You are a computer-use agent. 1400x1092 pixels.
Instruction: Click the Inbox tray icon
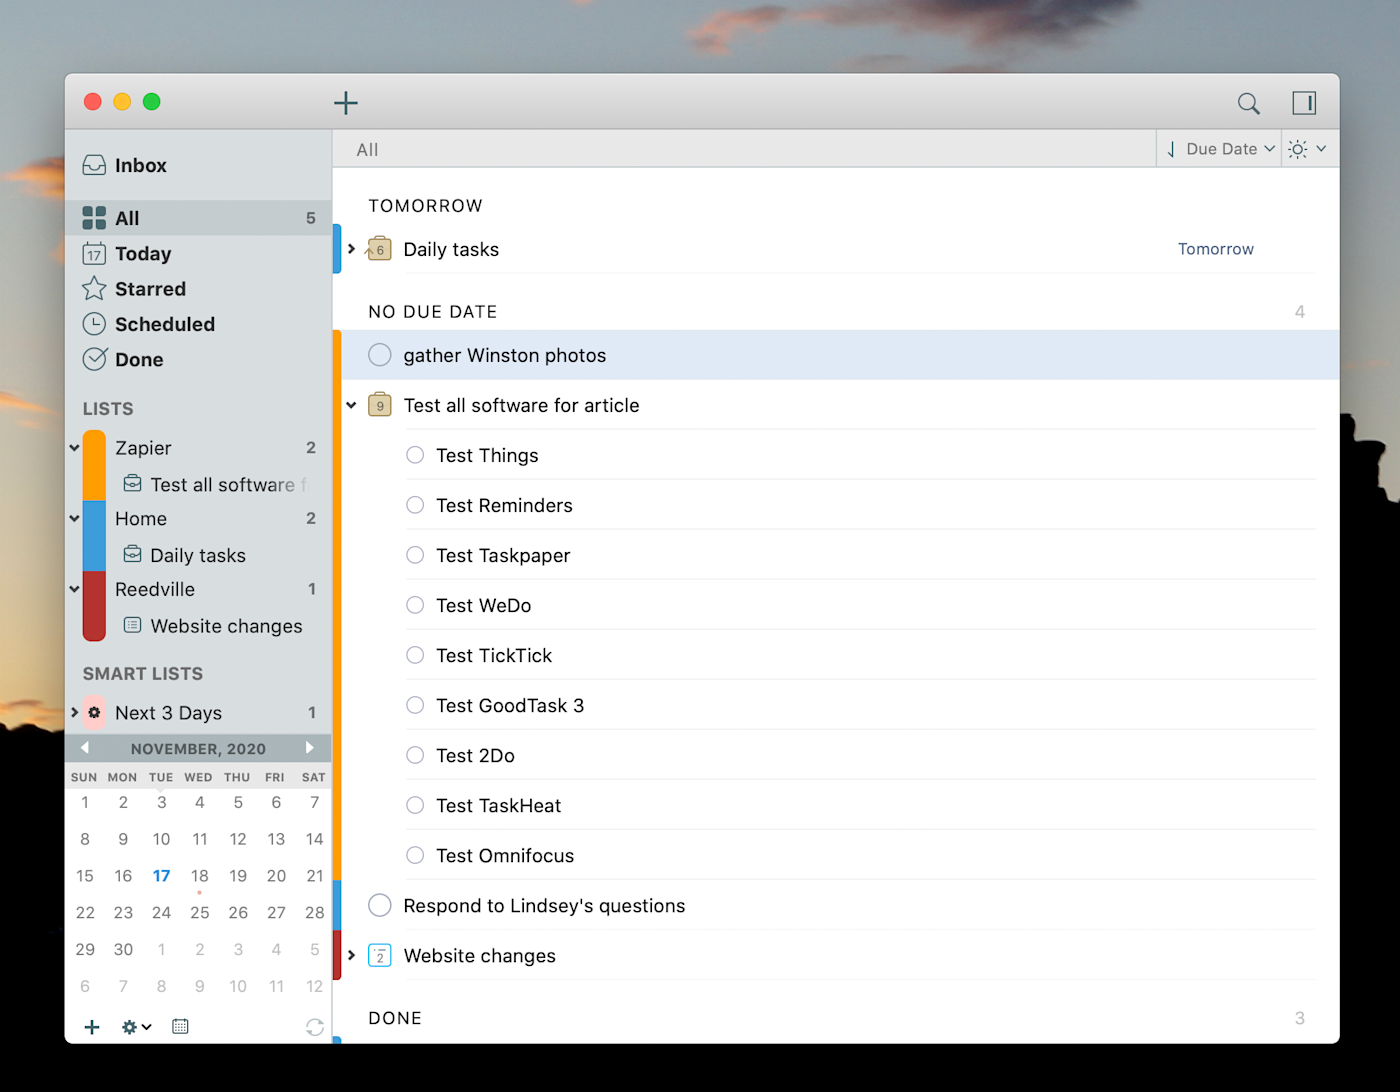point(94,165)
